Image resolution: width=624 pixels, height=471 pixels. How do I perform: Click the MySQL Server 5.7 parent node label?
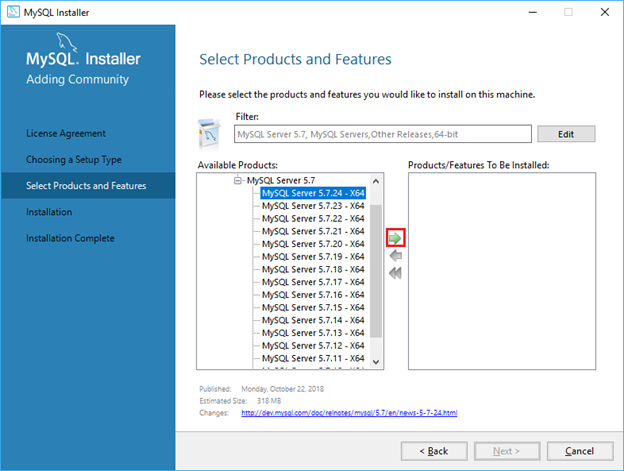[x=281, y=181]
